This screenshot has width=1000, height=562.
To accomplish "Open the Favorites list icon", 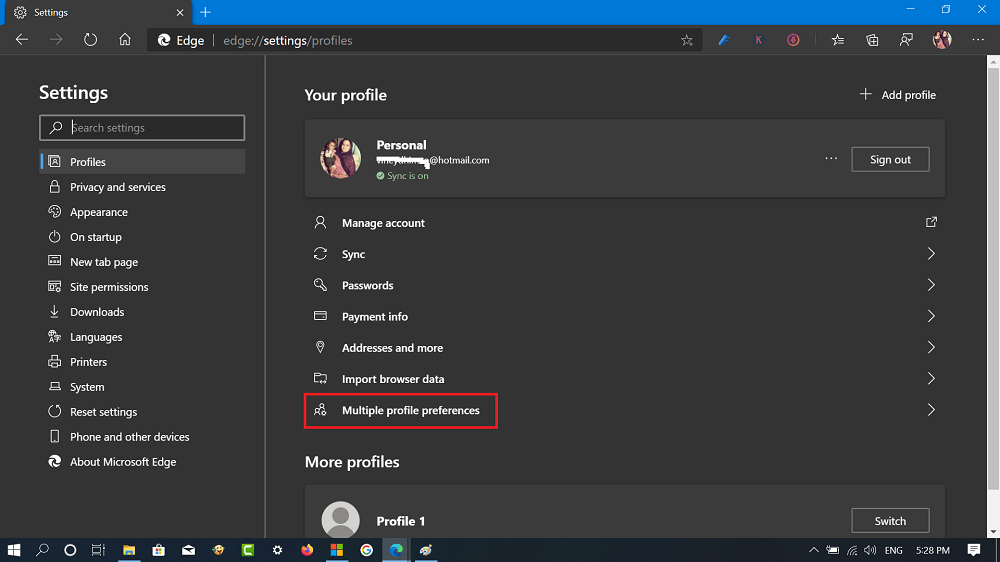I will click(837, 40).
